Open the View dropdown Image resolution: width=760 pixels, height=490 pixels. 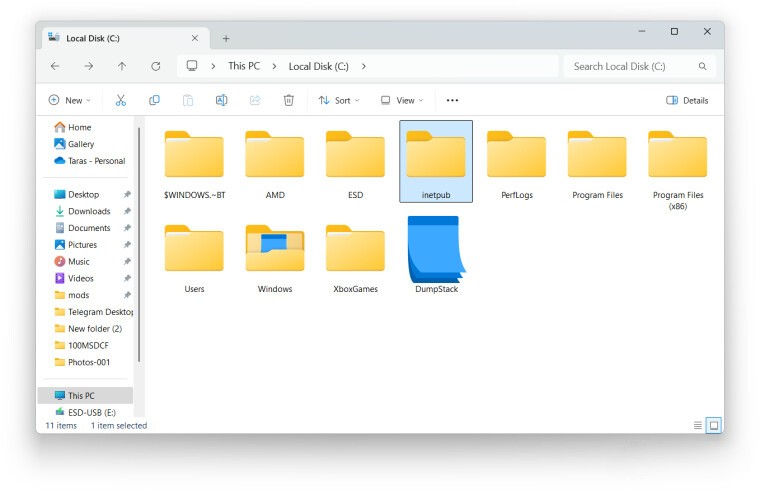coord(402,100)
